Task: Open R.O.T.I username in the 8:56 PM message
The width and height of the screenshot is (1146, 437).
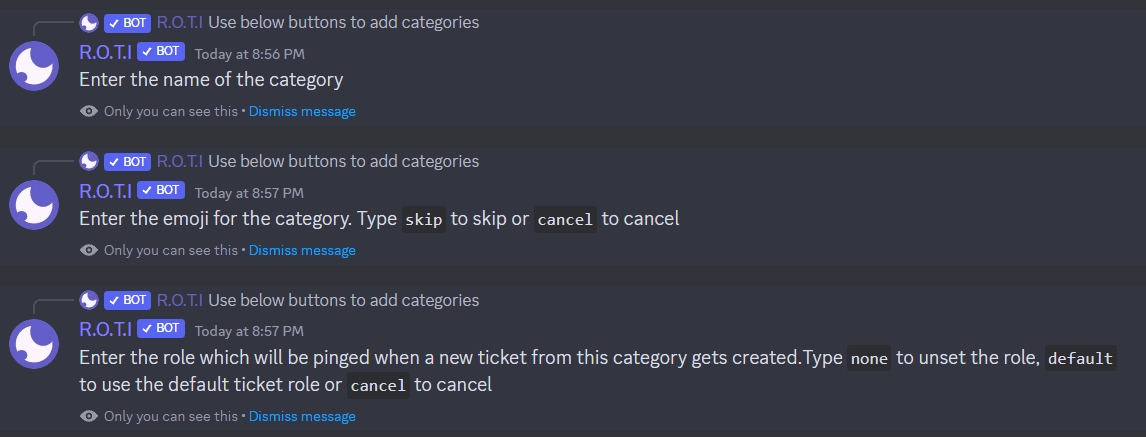Action: pyautogui.click(x=105, y=52)
